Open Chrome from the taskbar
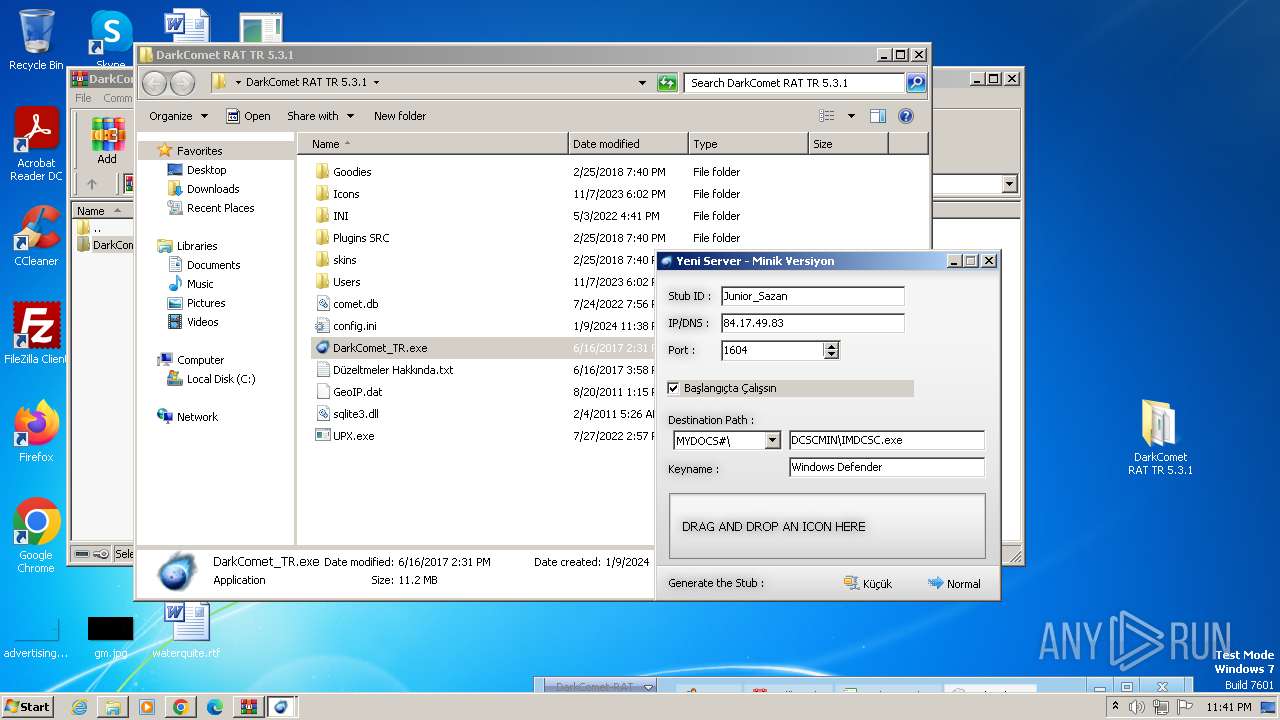The width and height of the screenshot is (1280, 720). 181,707
